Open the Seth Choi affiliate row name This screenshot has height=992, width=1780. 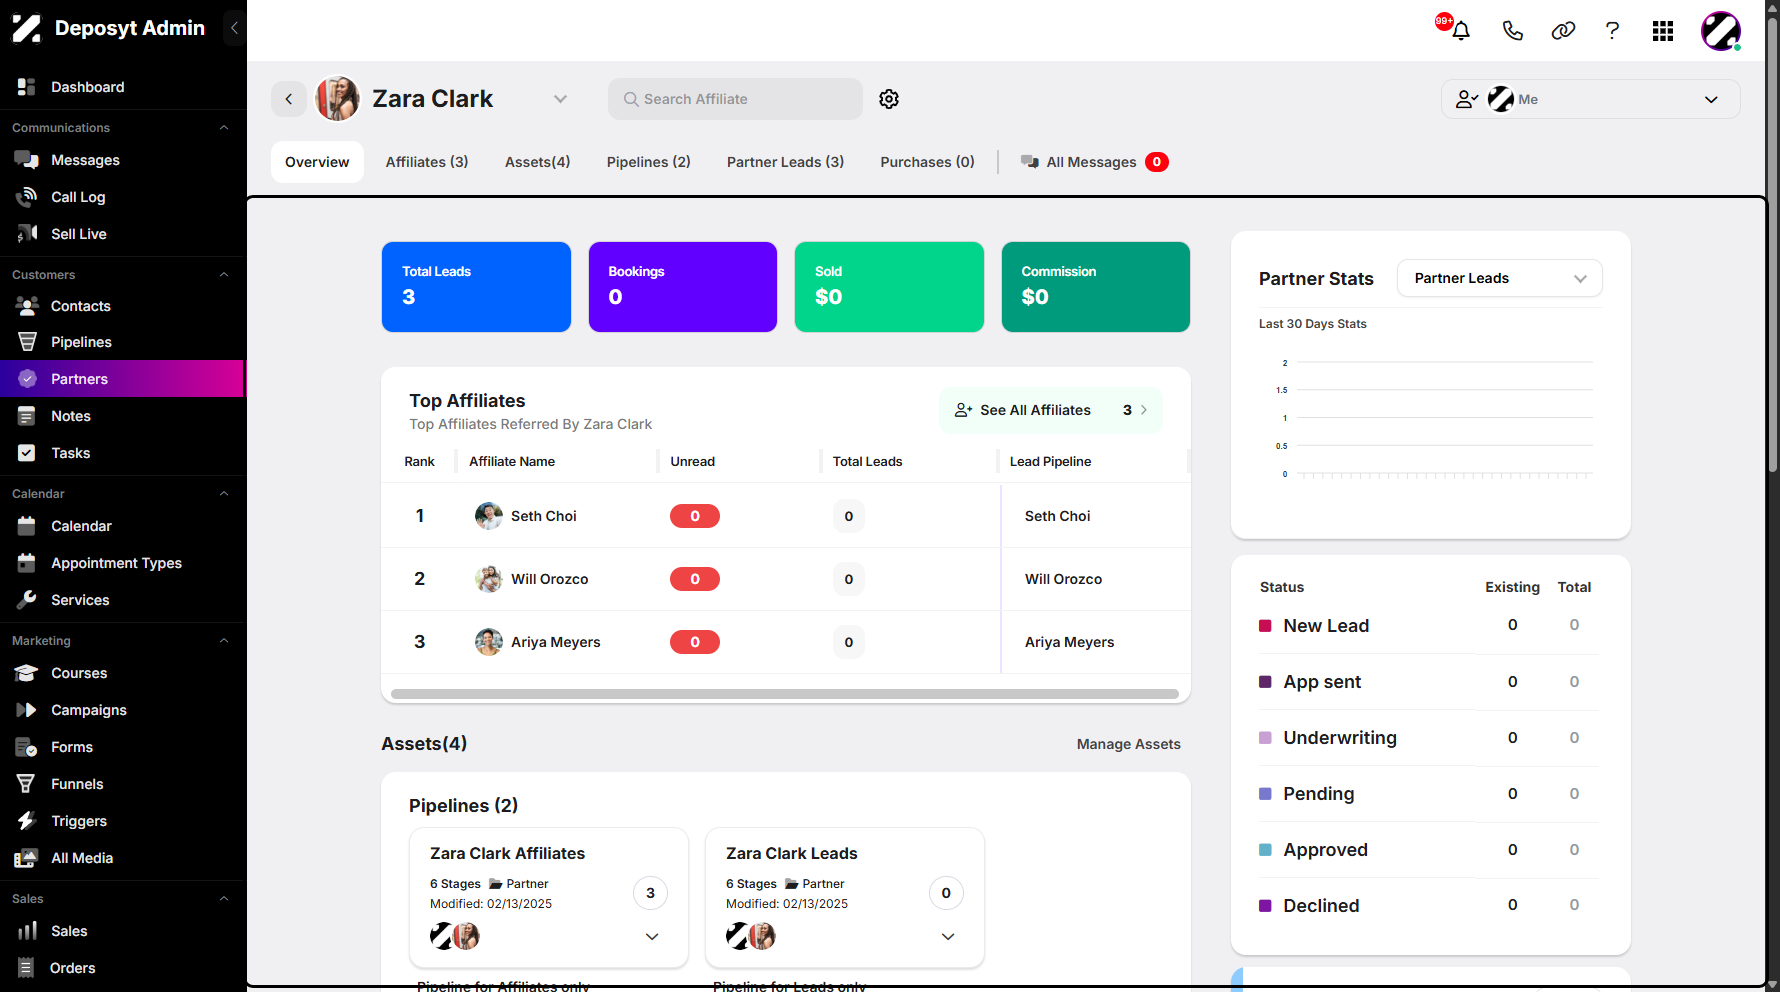pyautogui.click(x=543, y=516)
